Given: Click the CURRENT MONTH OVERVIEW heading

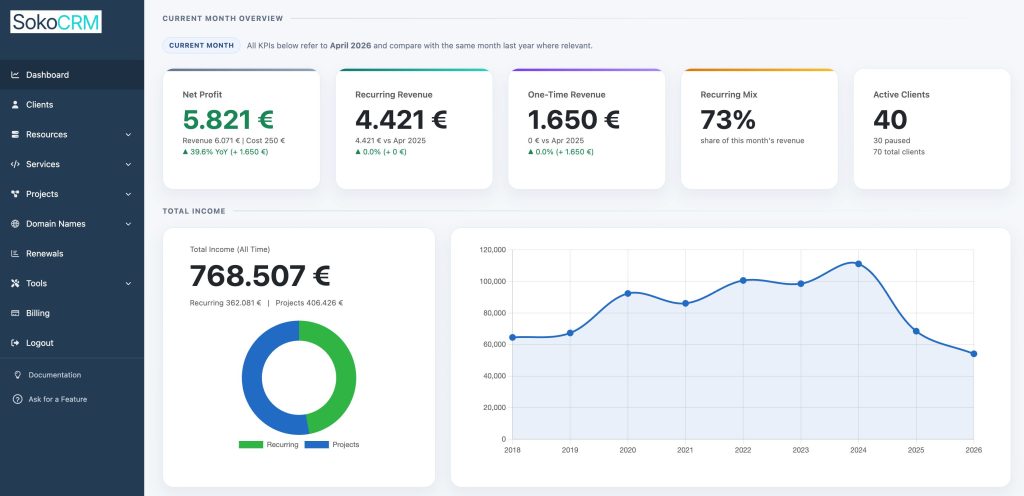Looking at the screenshot, I should [x=223, y=18].
